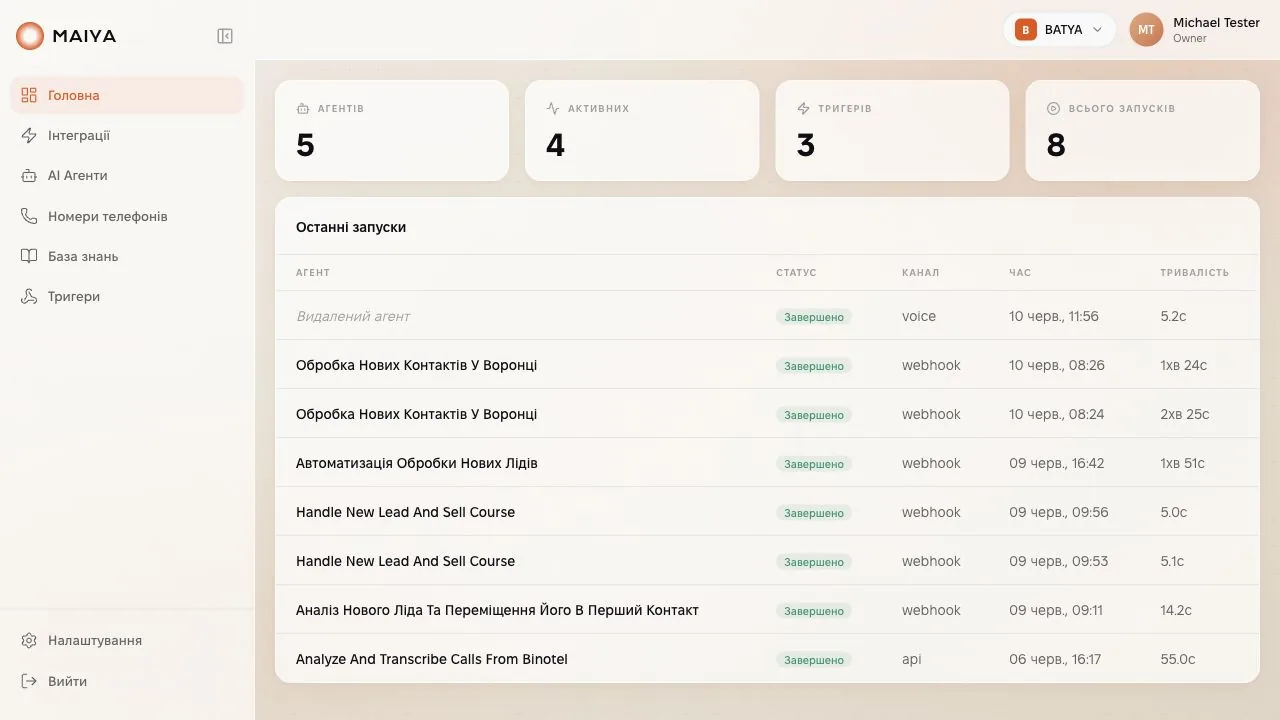Viewport: 1280px width, 720px height.
Task: Open the Analyze And Transcribe Calls From Binotel run
Action: point(767,659)
